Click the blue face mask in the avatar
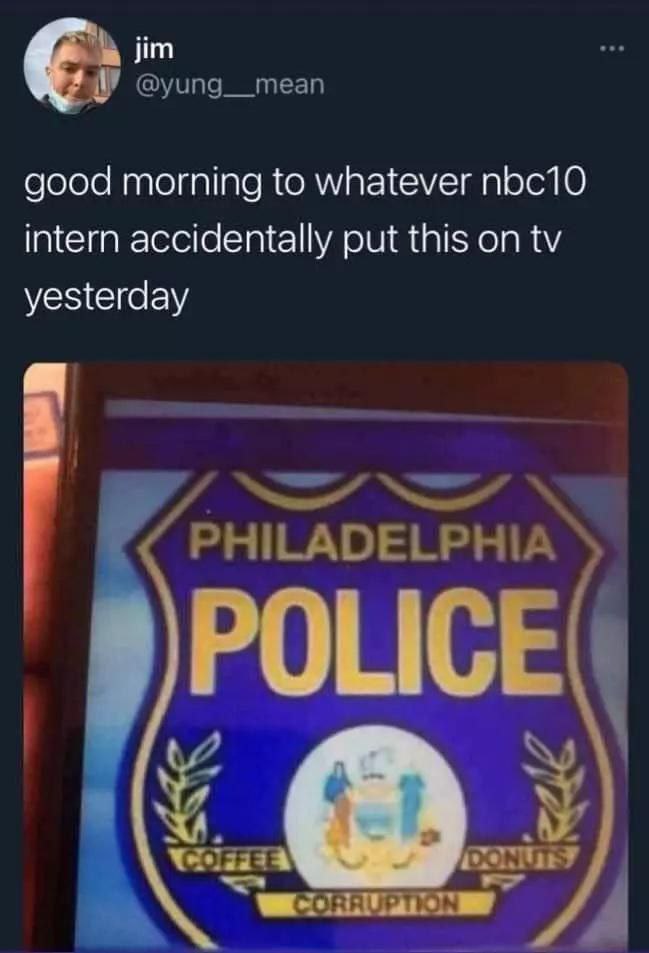Image resolution: width=649 pixels, height=953 pixels. click(62, 100)
